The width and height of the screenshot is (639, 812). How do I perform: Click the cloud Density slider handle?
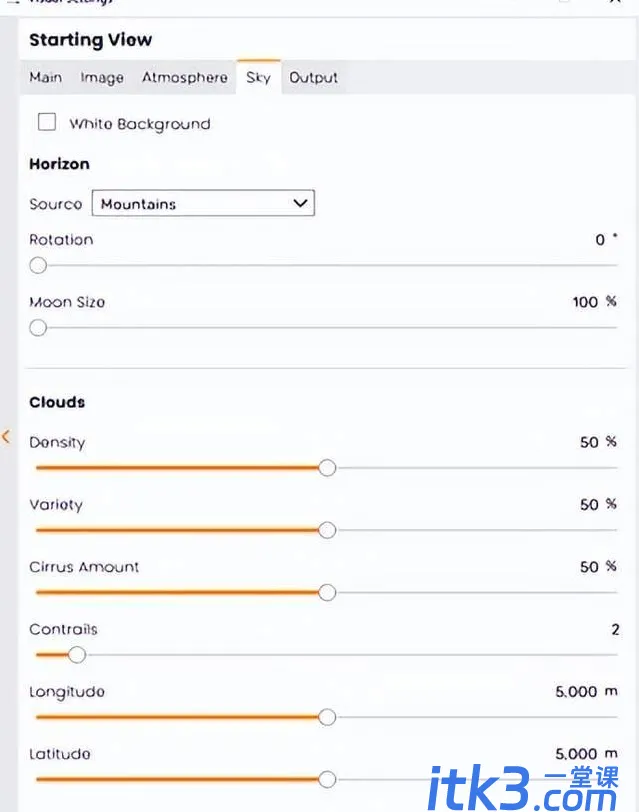(x=327, y=468)
